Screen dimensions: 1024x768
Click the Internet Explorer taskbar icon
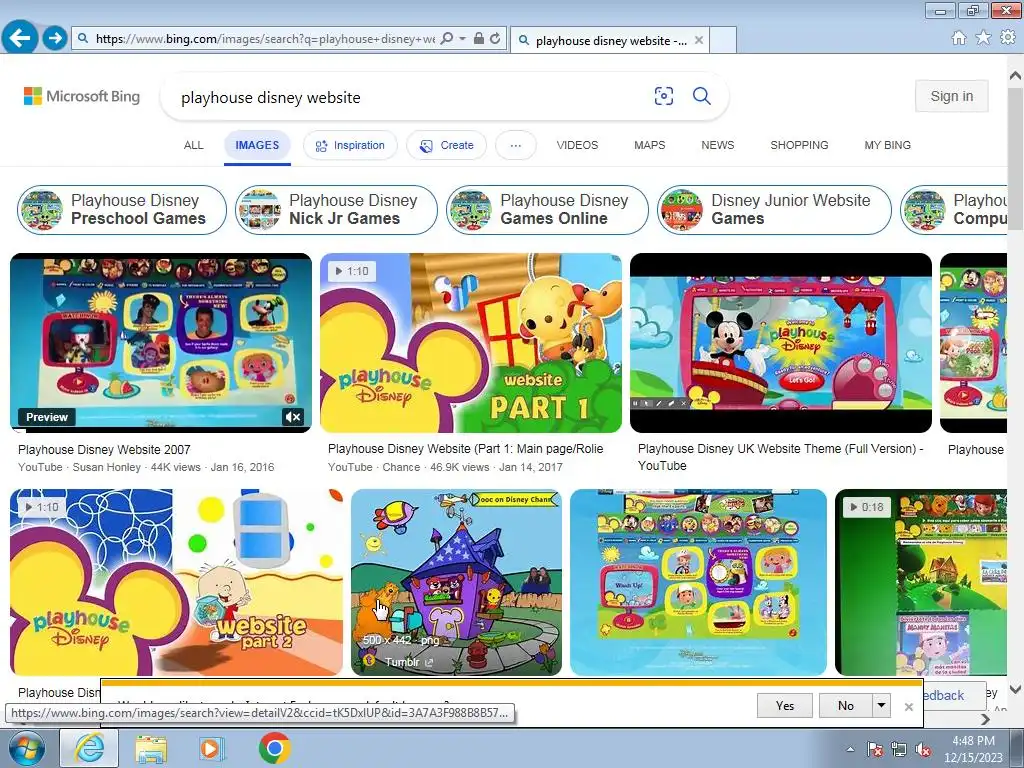pyautogui.click(x=89, y=748)
